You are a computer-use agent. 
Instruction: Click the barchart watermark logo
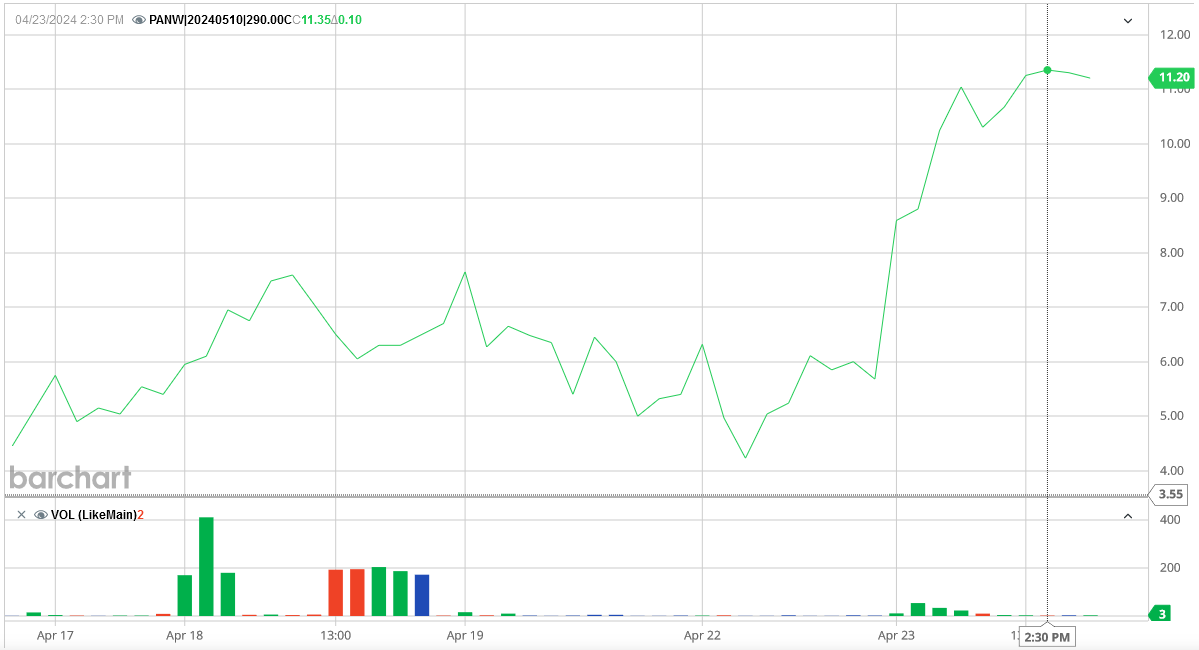[x=72, y=477]
